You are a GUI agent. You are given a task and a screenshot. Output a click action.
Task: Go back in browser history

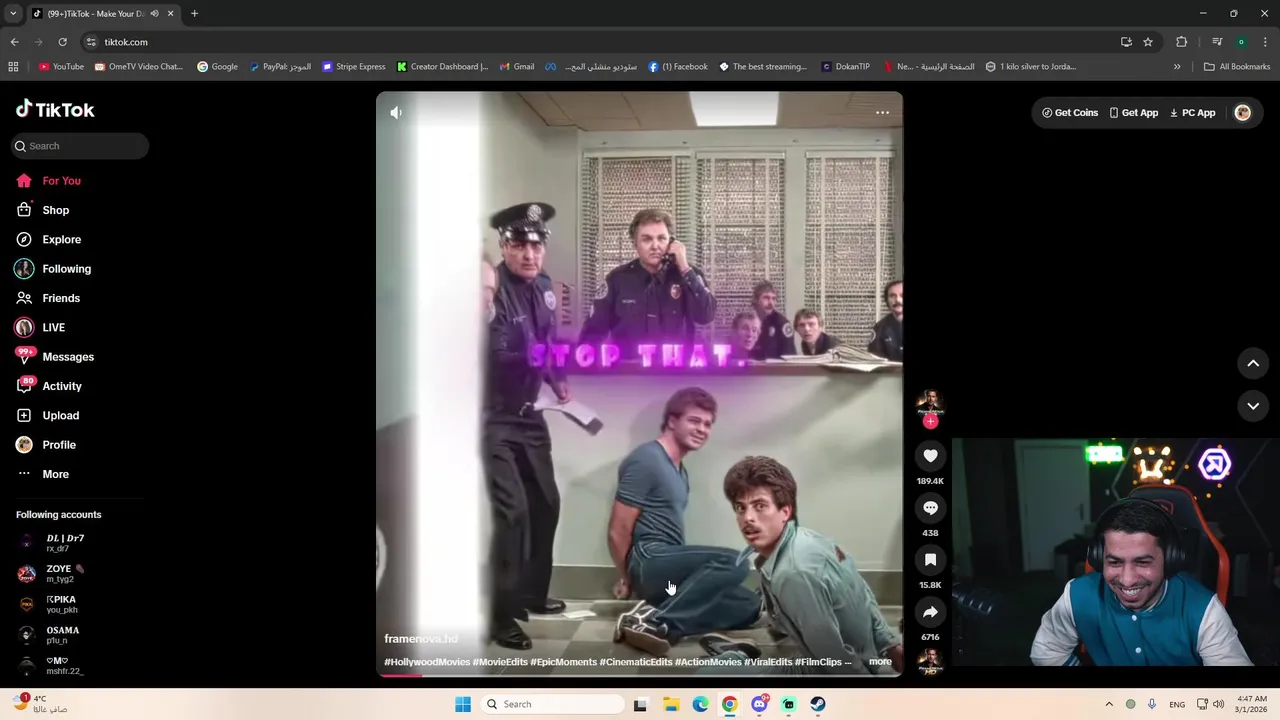pos(14,42)
